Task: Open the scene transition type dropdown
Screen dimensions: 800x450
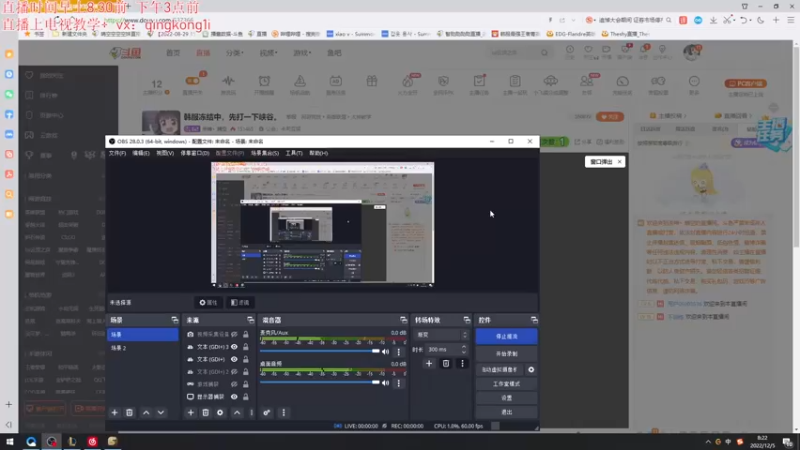Action: tap(441, 335)
